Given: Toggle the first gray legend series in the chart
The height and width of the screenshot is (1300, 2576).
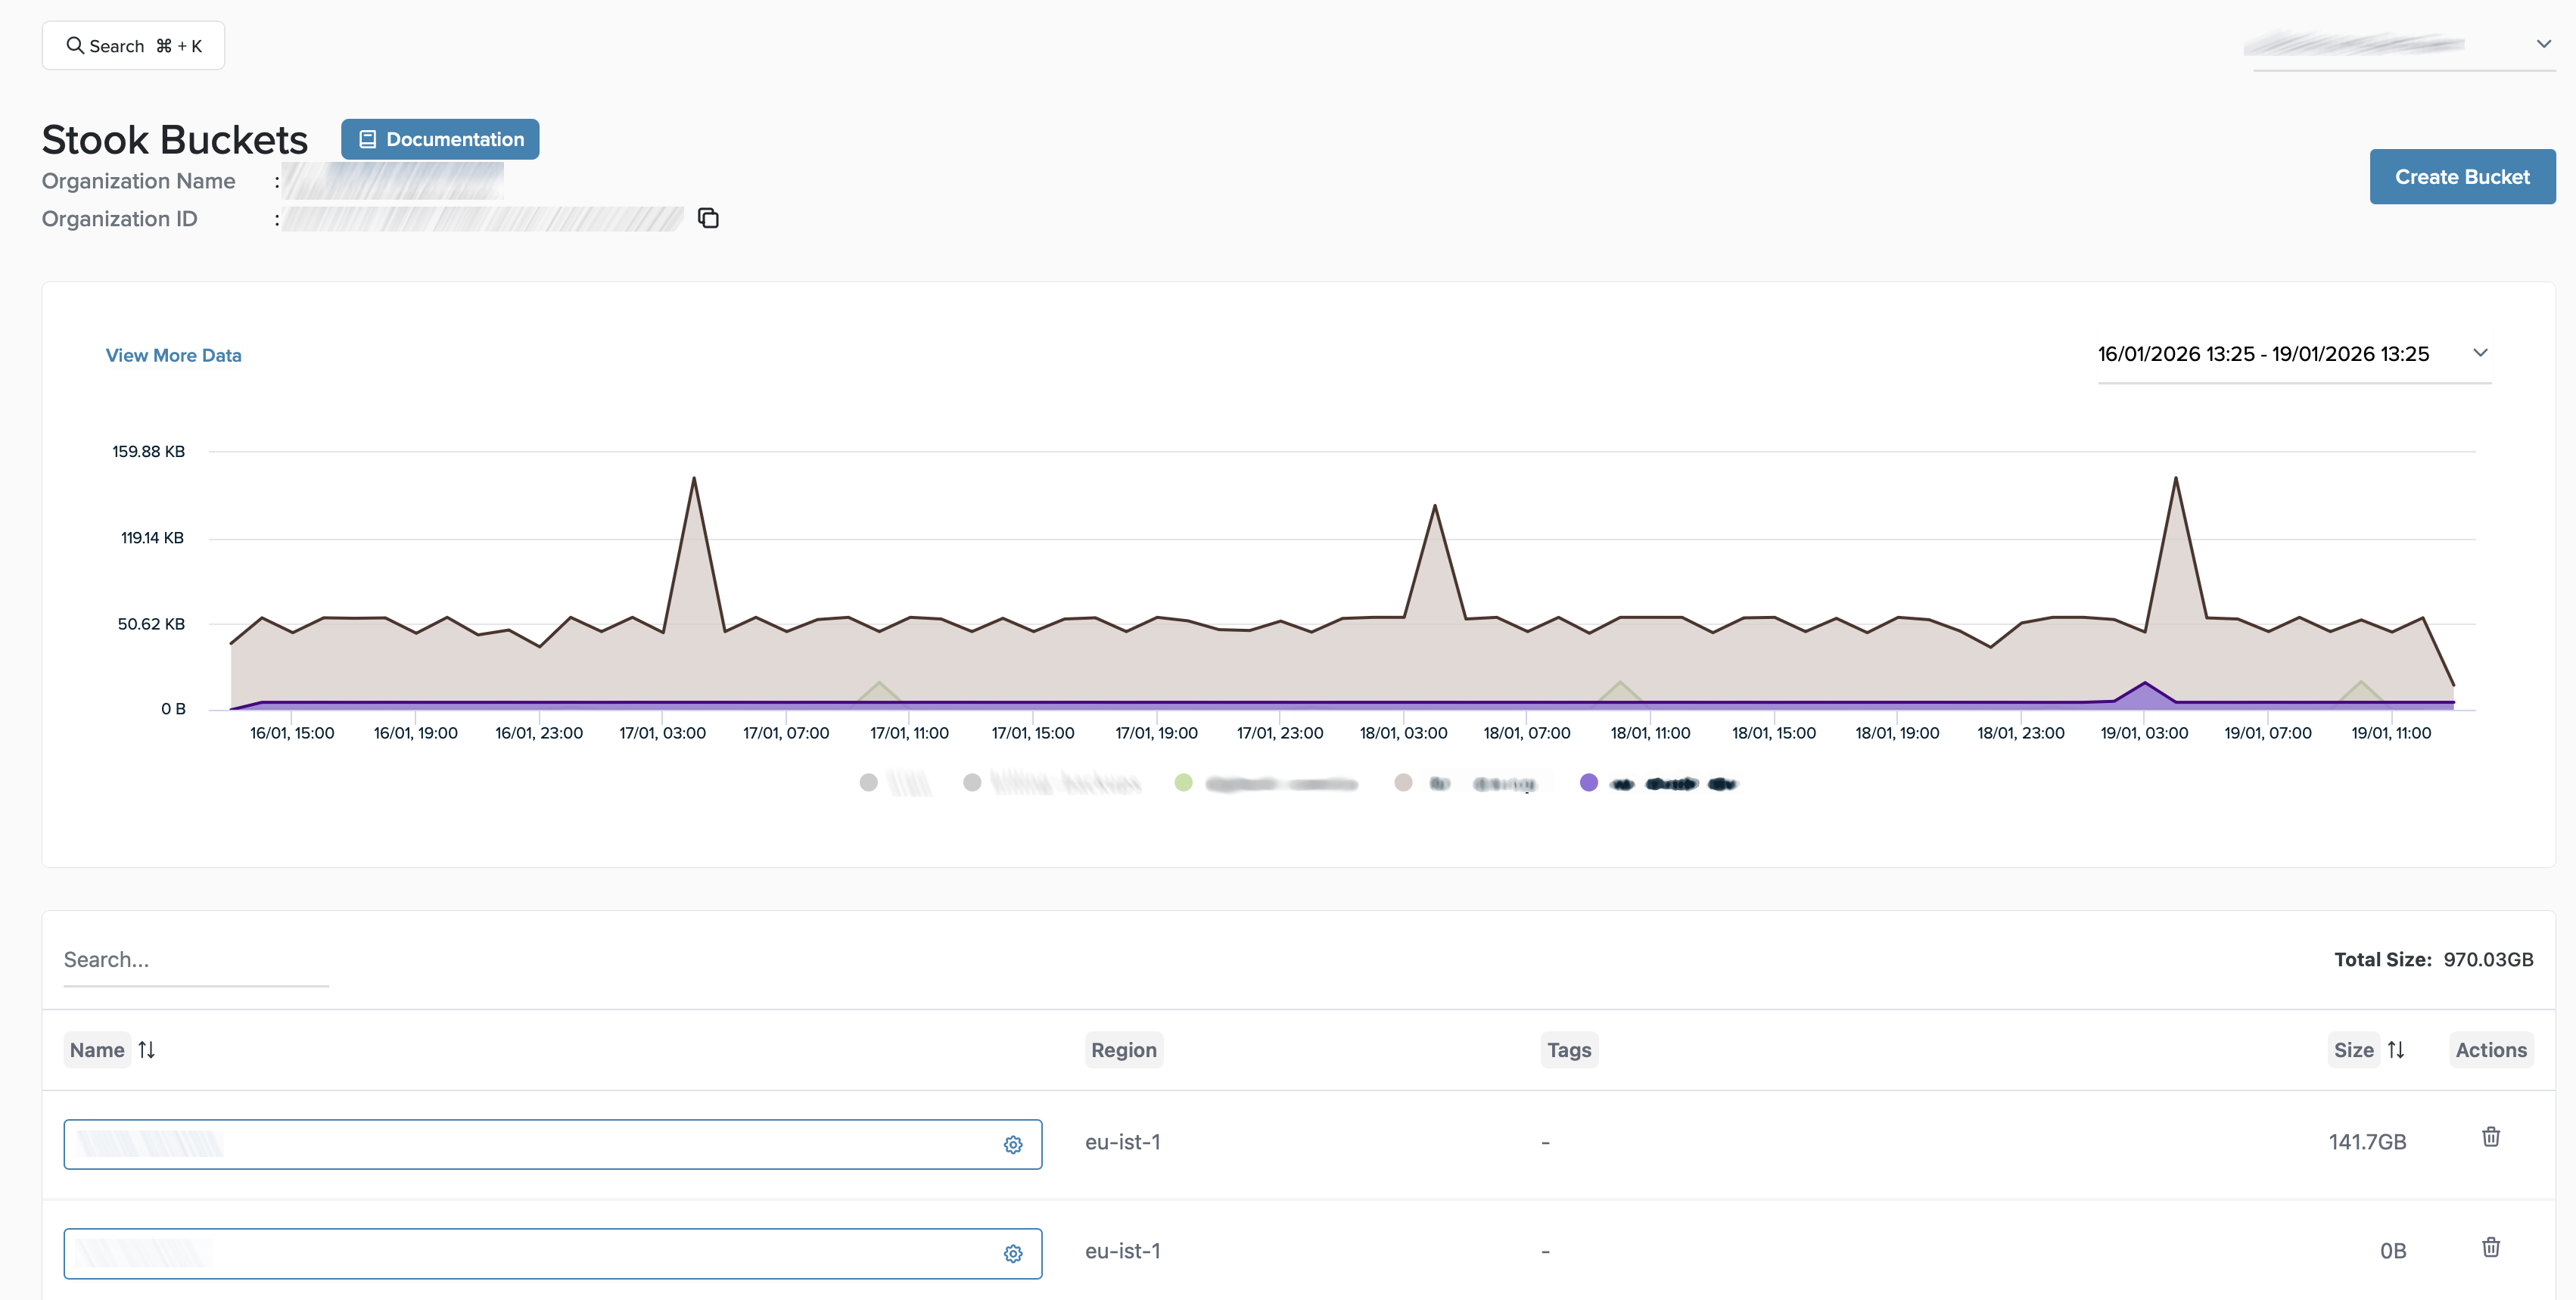Looking at the screenshot, I should pyautogui.click(x=868, y=782).
